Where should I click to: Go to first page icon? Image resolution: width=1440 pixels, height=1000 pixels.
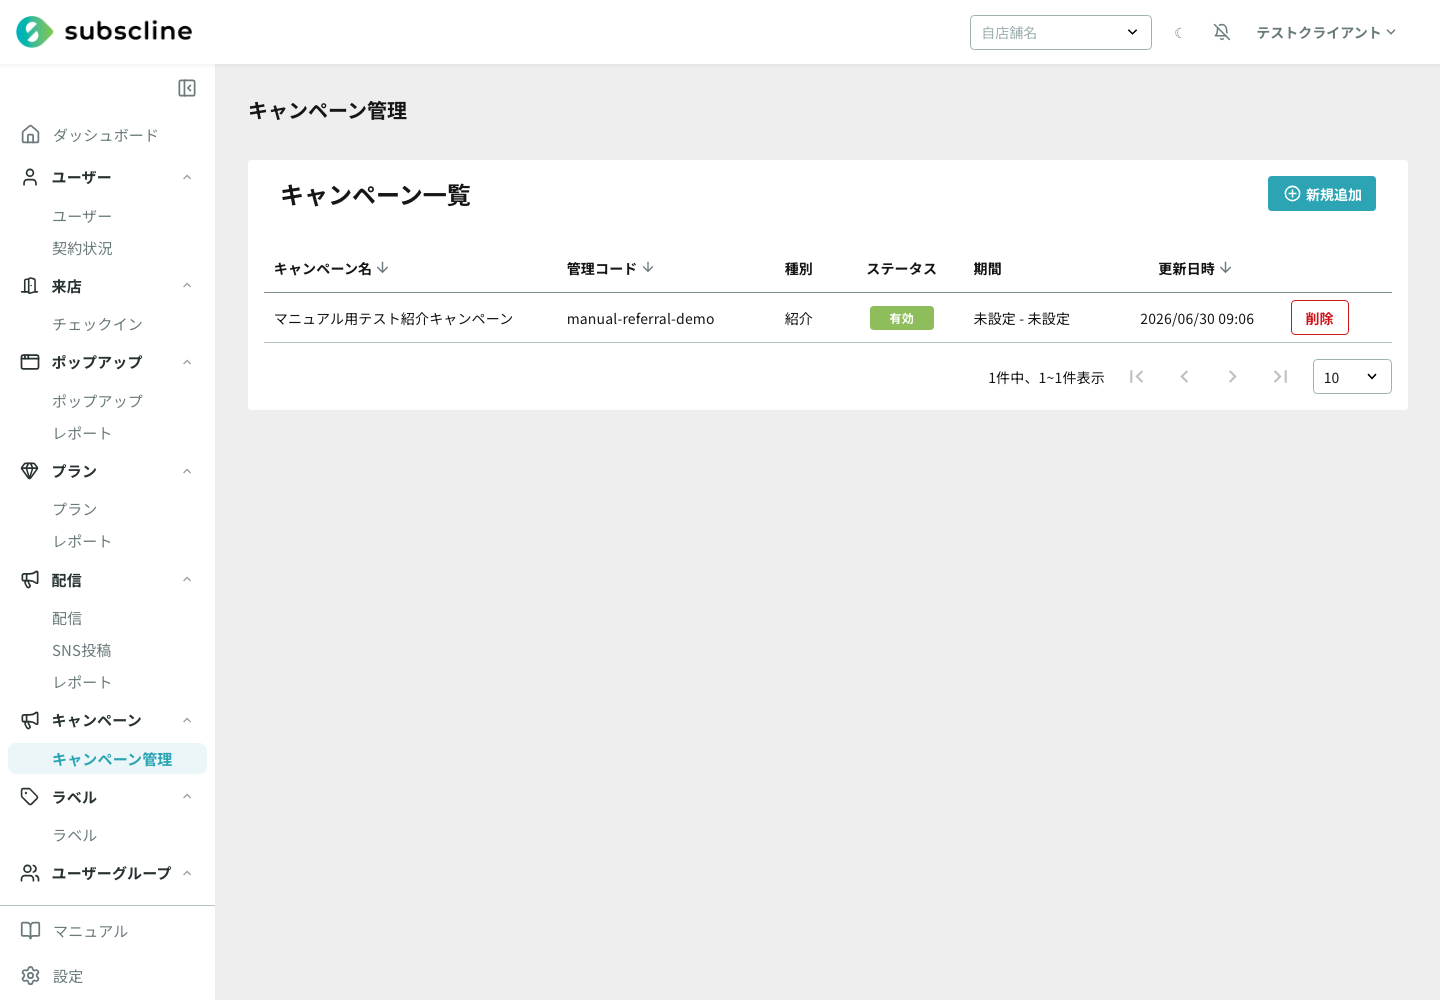(1136, 377)
